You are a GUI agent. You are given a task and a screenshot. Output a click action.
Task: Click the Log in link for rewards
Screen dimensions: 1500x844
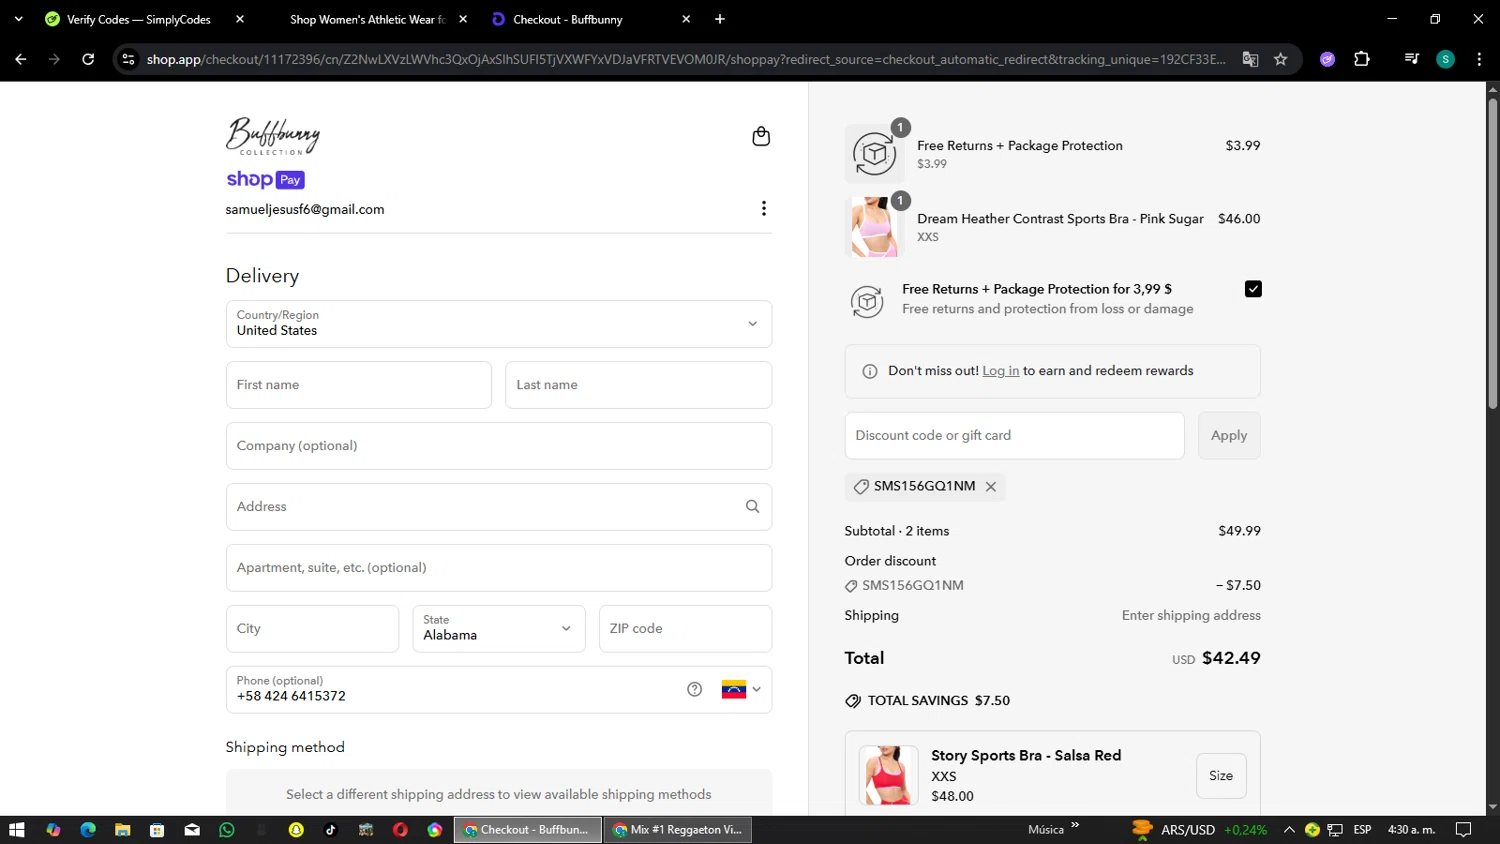[1000, 371]
